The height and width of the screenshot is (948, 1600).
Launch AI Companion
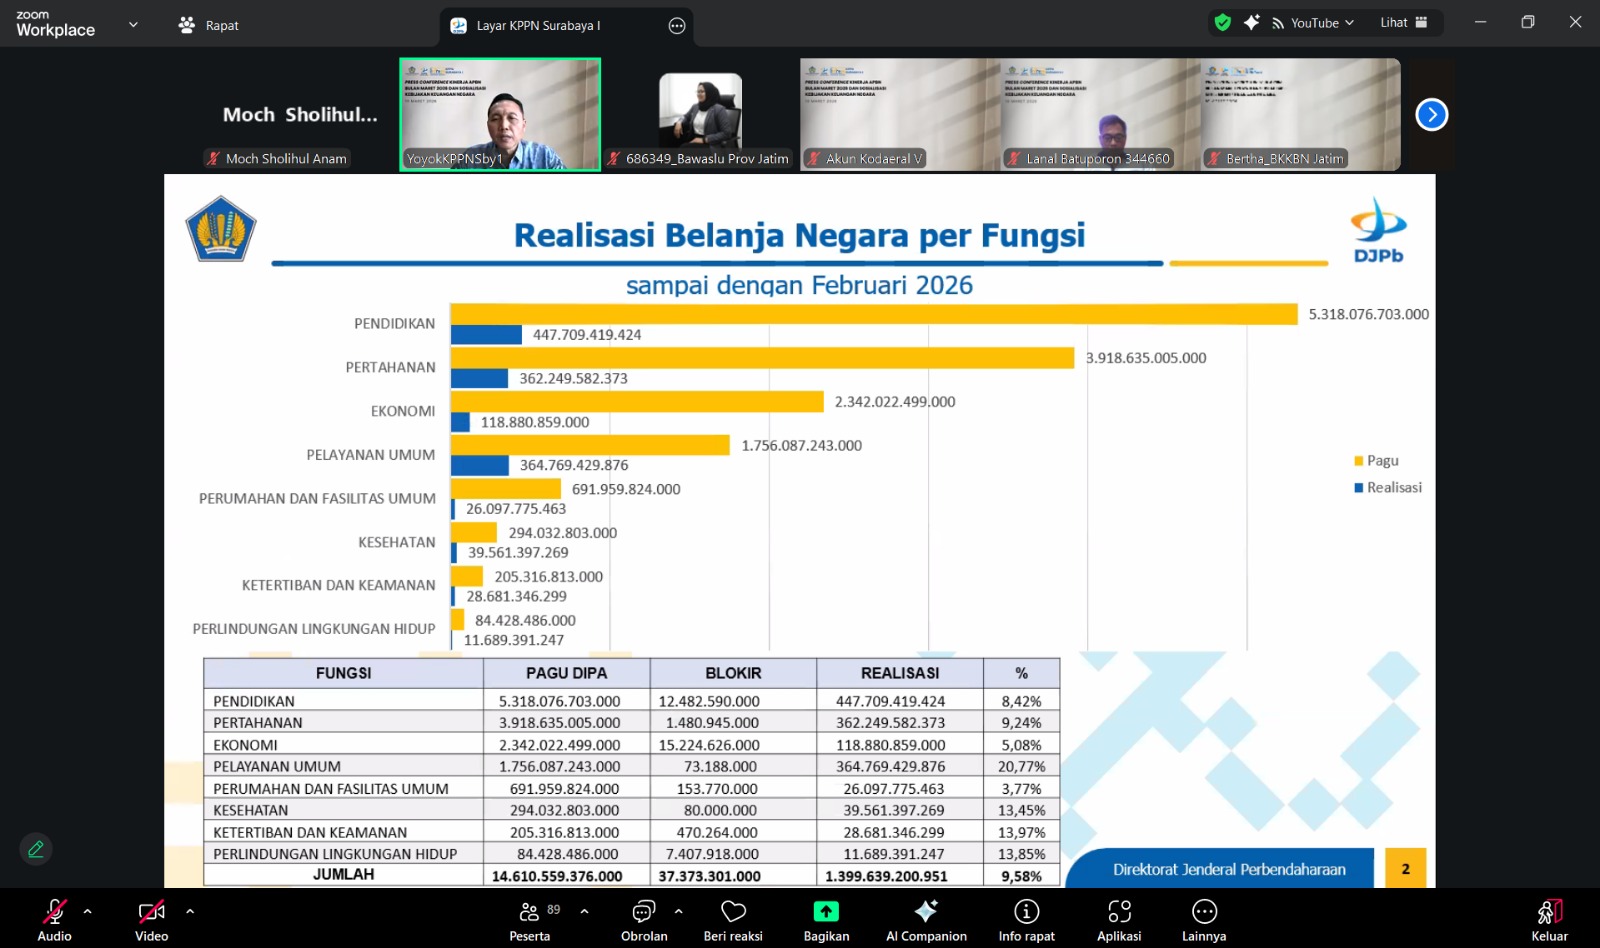point(926,920)
